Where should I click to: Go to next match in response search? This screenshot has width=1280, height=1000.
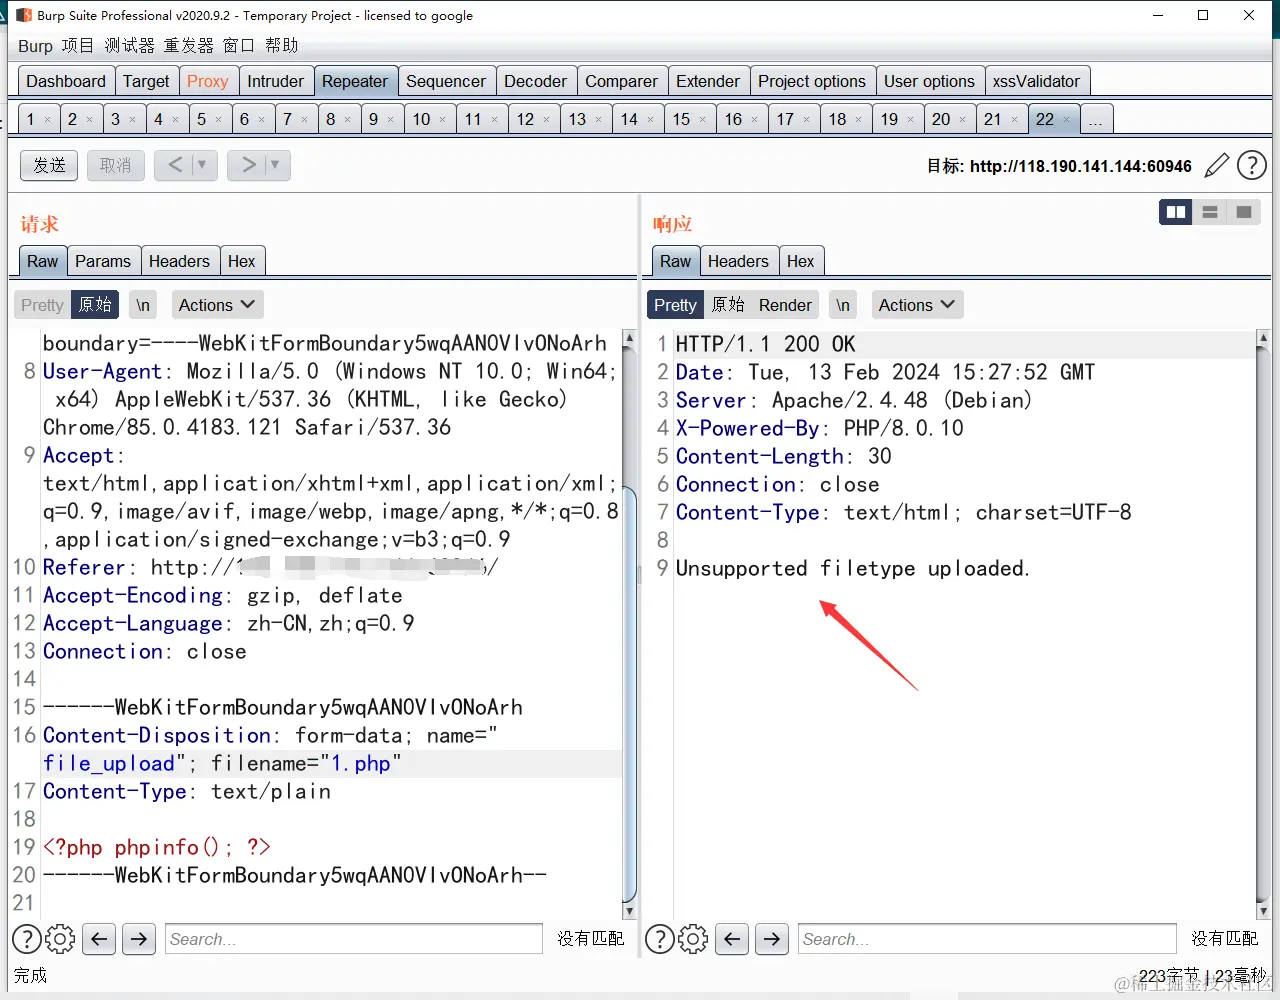[772, 939]
